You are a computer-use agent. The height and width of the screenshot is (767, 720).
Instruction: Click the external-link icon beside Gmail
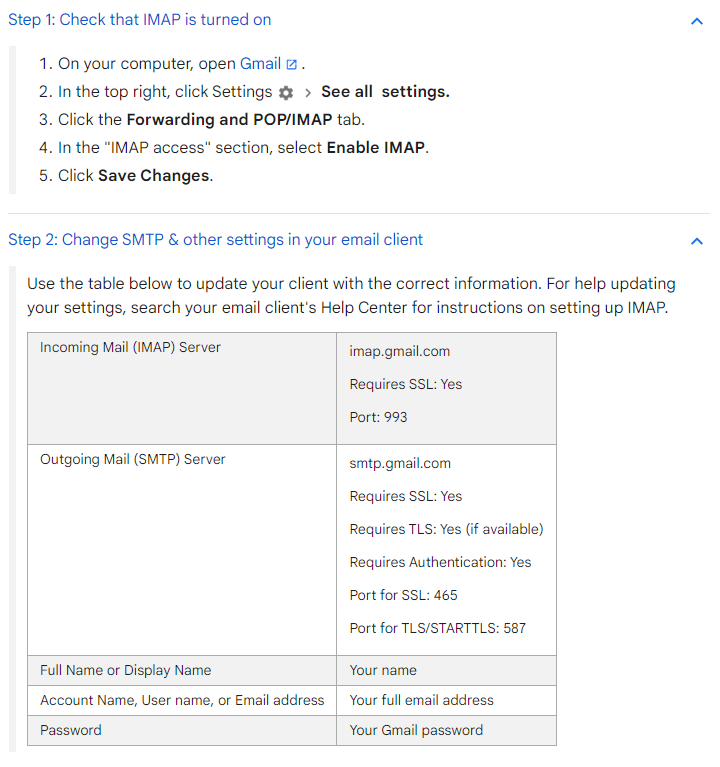tap(292, 65)
